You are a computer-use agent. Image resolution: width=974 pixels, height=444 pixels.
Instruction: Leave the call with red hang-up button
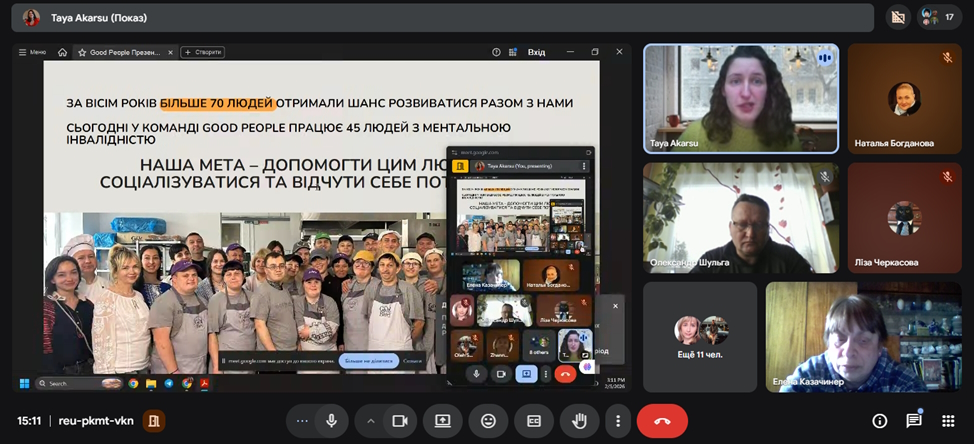tap(662, 421)
